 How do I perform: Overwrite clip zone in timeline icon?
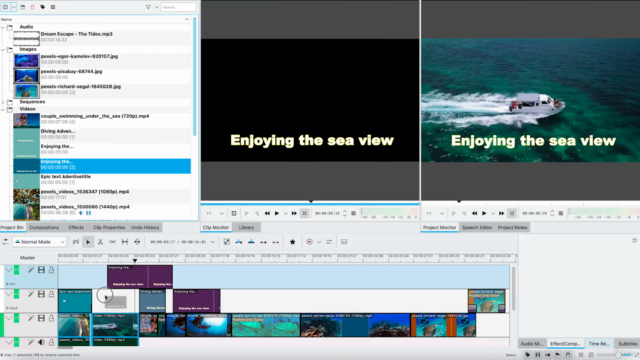251,242
